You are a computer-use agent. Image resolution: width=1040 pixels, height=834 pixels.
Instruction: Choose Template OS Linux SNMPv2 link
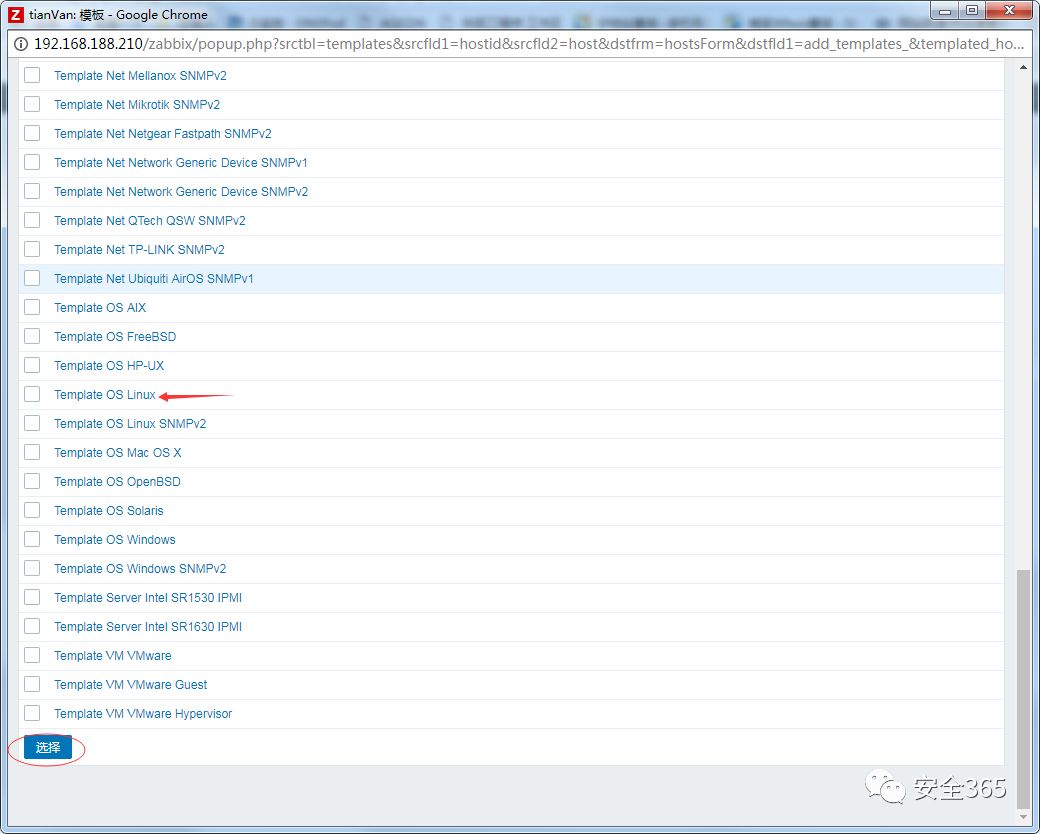[x=130, y=423]
